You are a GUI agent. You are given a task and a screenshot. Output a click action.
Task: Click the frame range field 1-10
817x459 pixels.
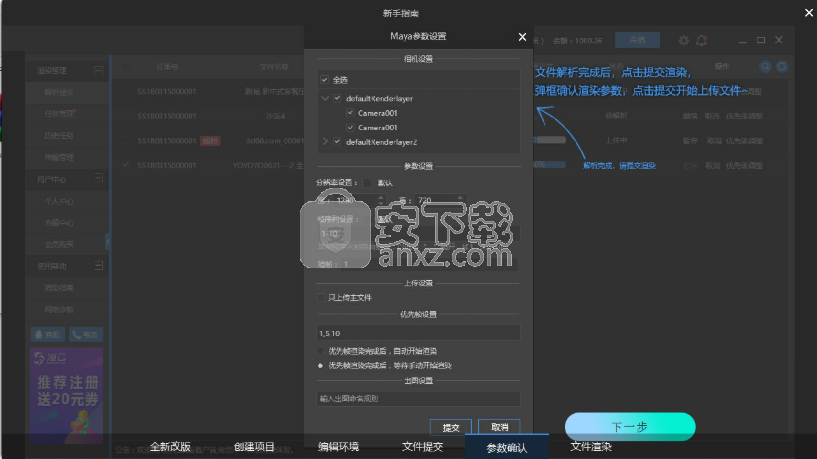click(x=418, y=233)
